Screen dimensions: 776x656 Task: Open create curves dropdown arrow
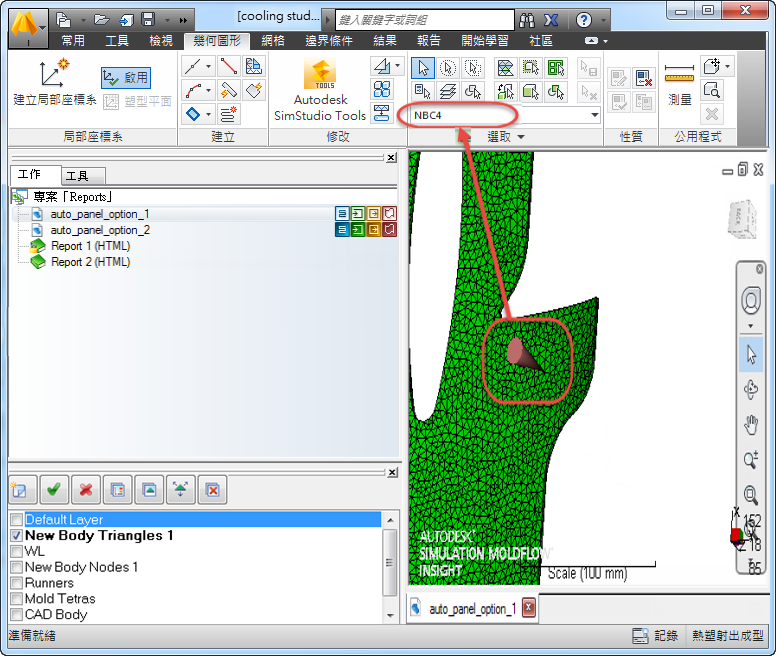[208, 91]
